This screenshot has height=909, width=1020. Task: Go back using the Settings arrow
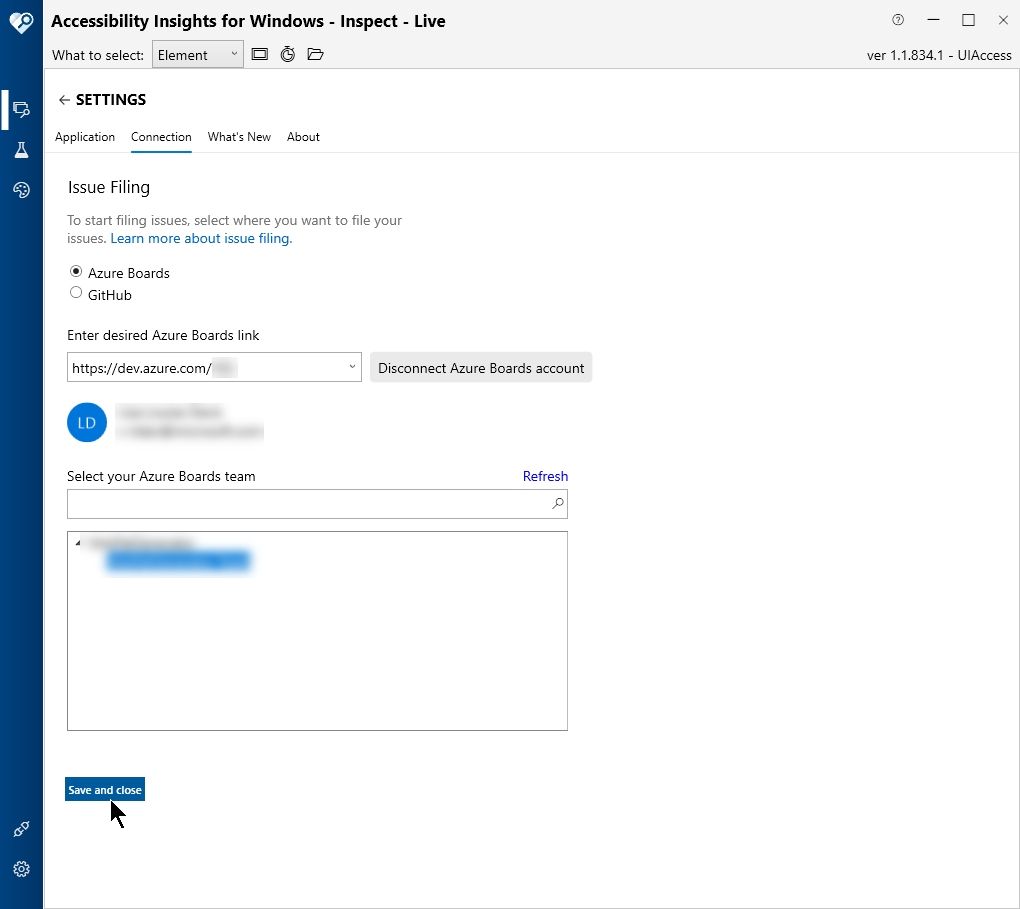[x=64, y=100]
